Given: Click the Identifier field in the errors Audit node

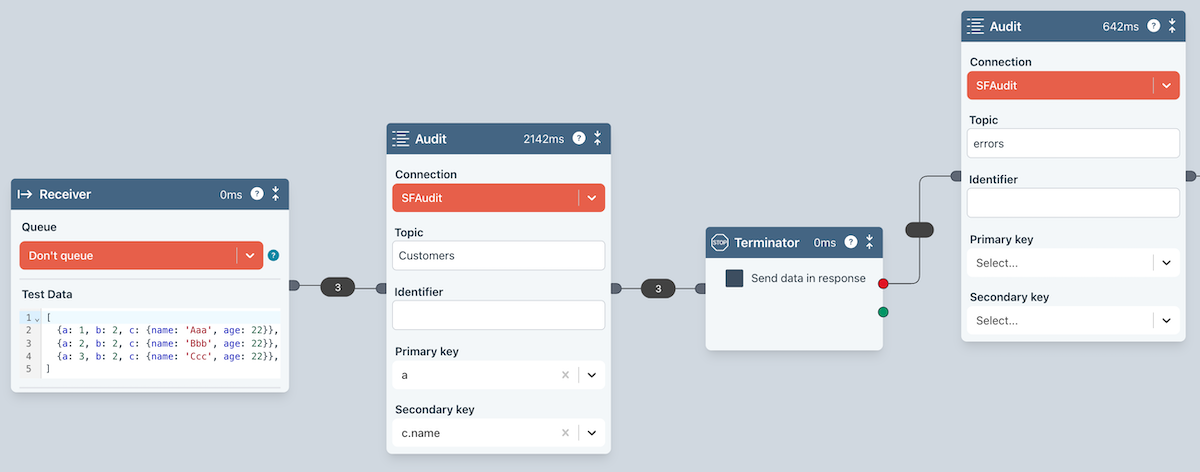Looking at the screenshot, I should point(1073,203).
